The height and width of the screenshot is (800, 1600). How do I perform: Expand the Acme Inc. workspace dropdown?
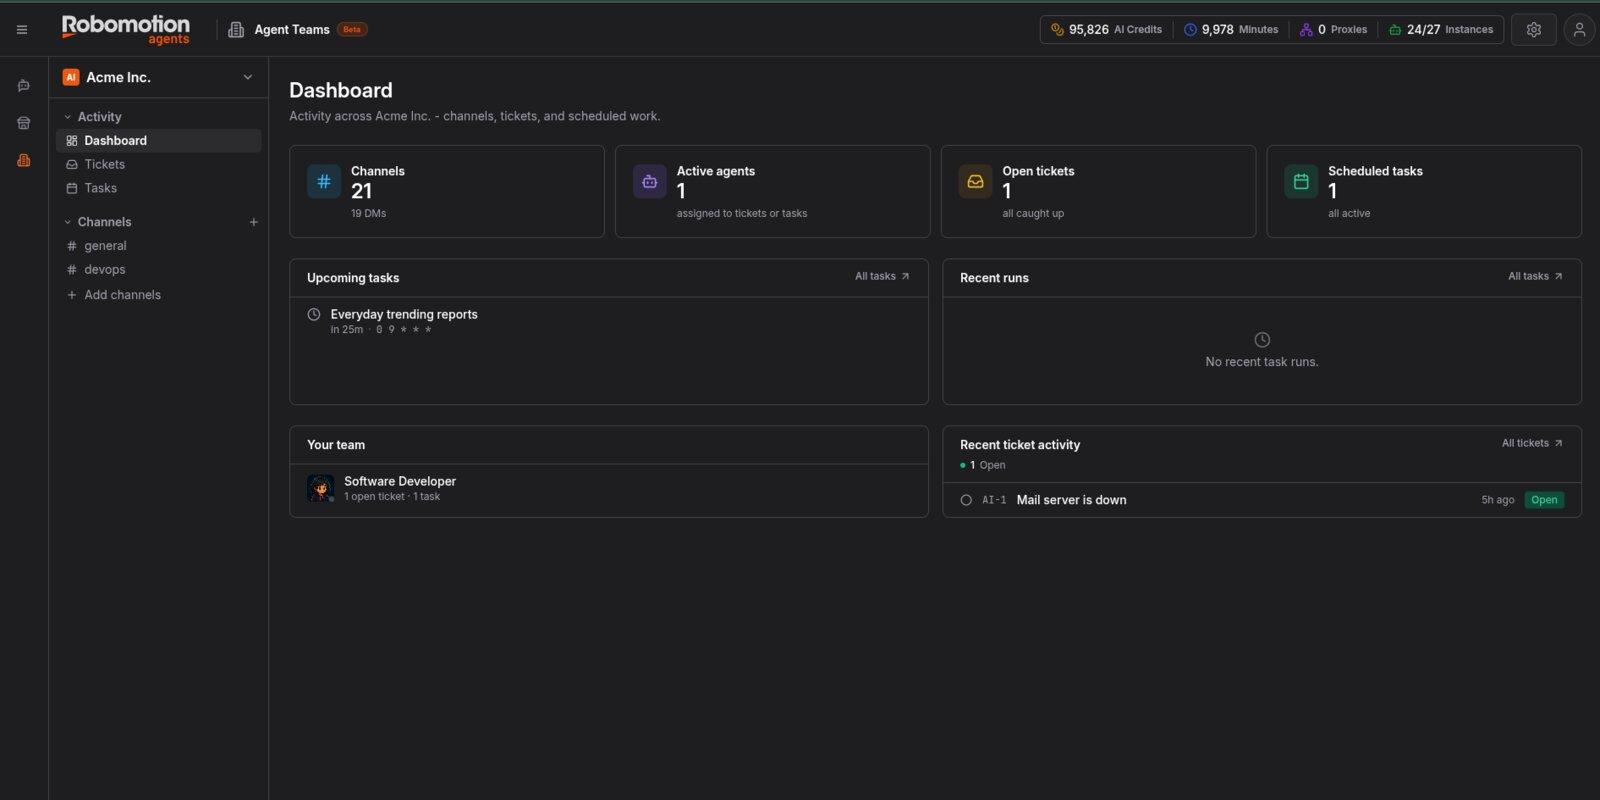248,77
